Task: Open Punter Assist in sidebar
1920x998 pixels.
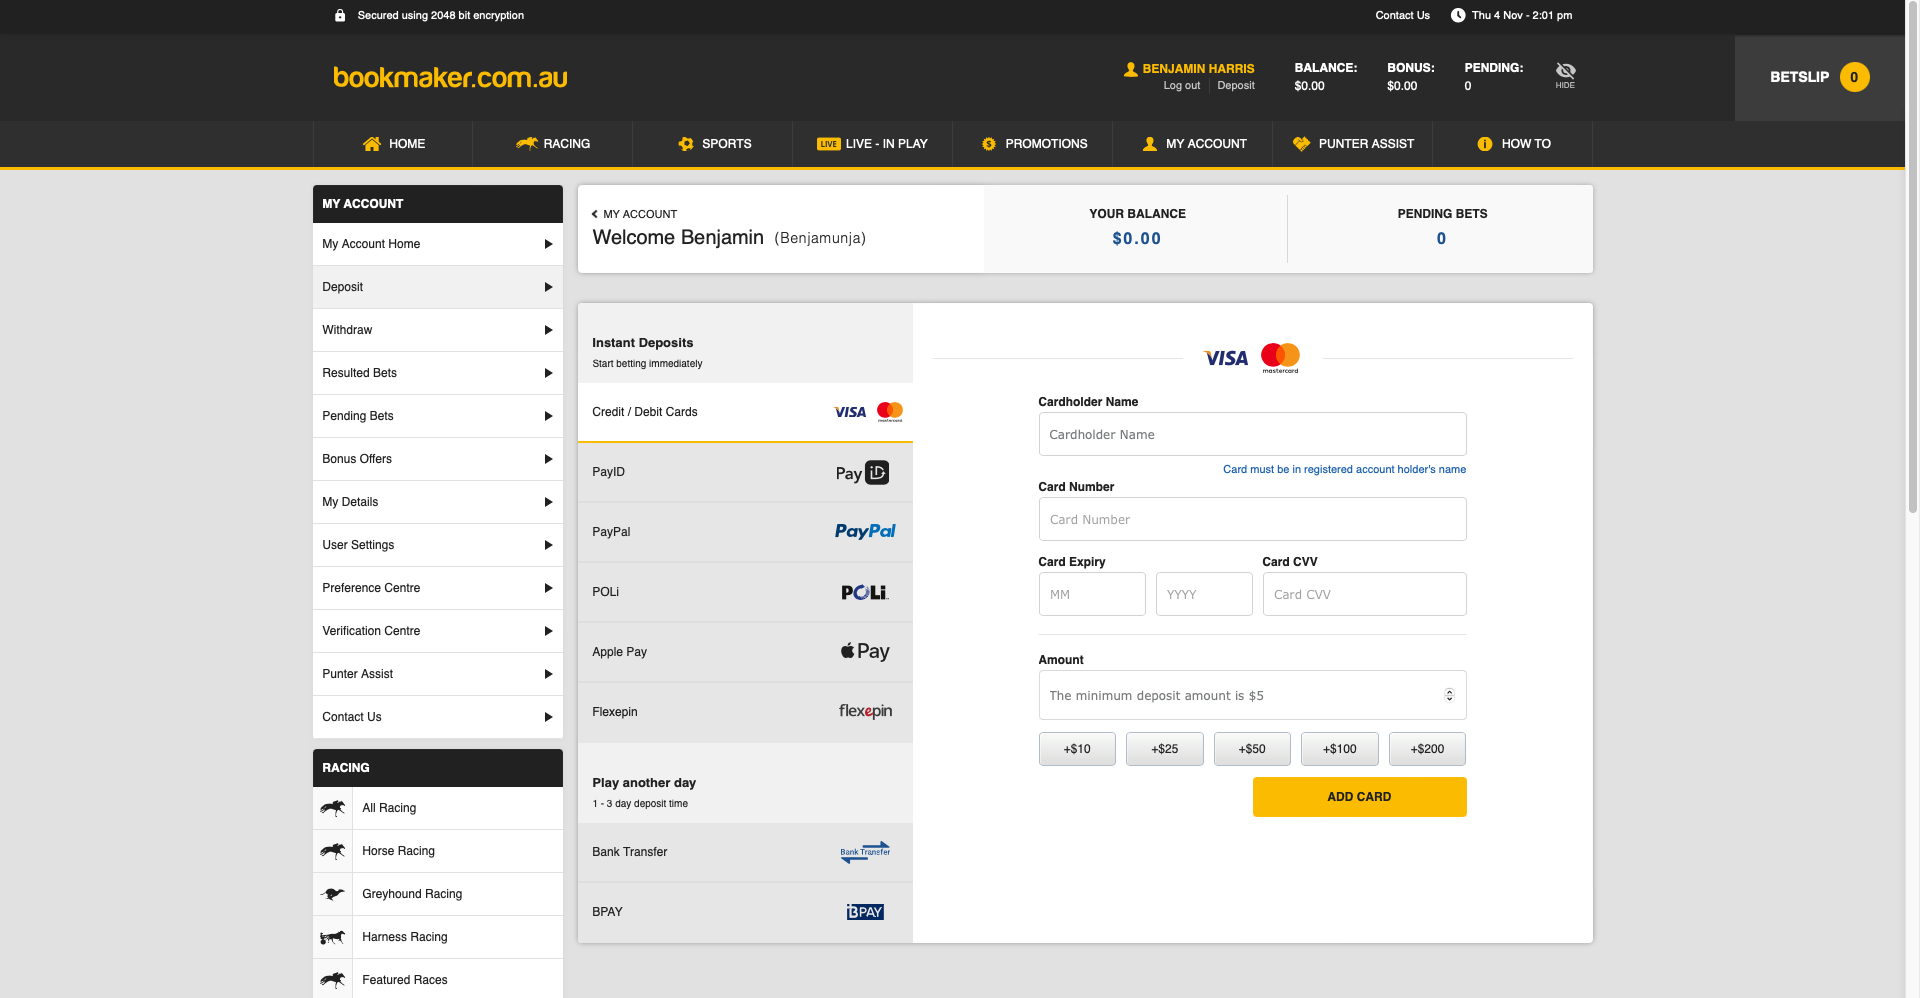Action: click(438, 674)
